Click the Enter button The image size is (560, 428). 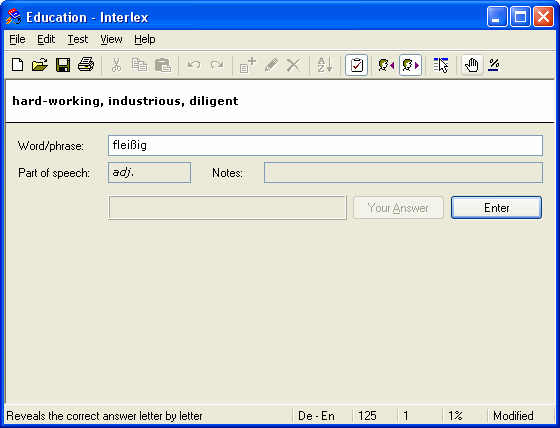(x=496, y=208)
